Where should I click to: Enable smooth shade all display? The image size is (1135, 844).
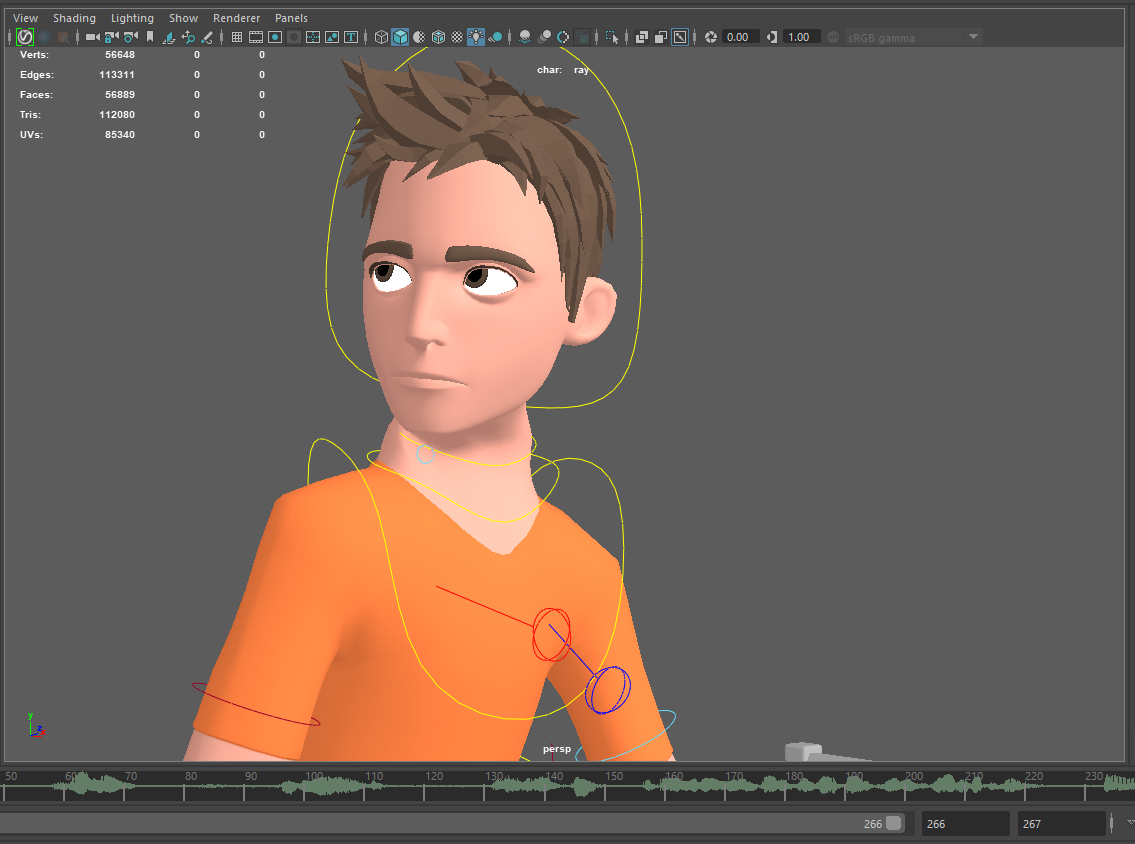tap(402, 36)
